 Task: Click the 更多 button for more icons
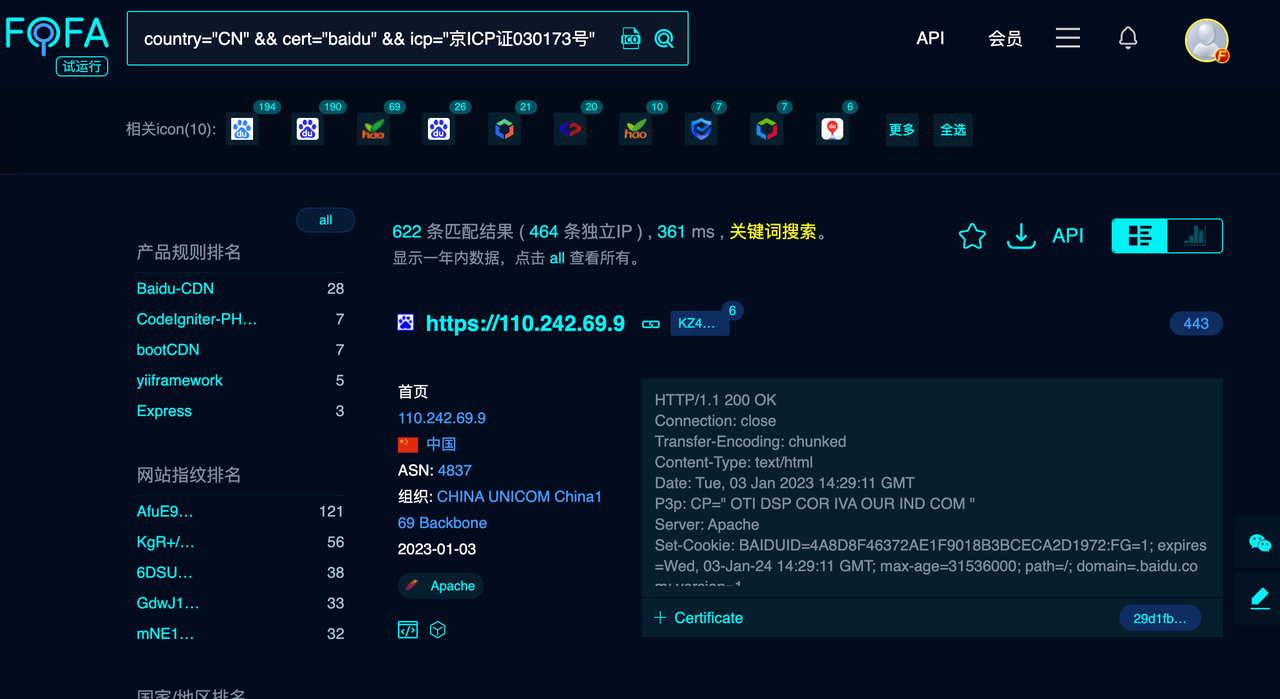(902, 130)
